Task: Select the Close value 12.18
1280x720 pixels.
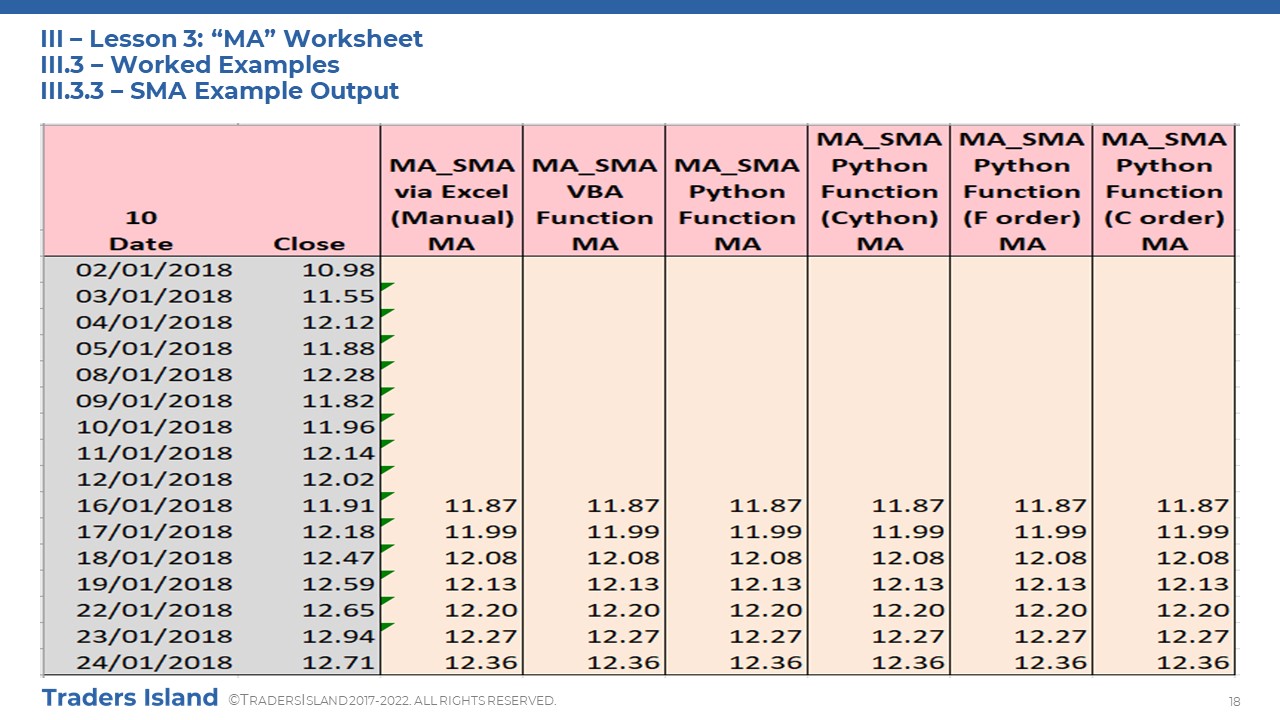Action: (x=339, y=531)
